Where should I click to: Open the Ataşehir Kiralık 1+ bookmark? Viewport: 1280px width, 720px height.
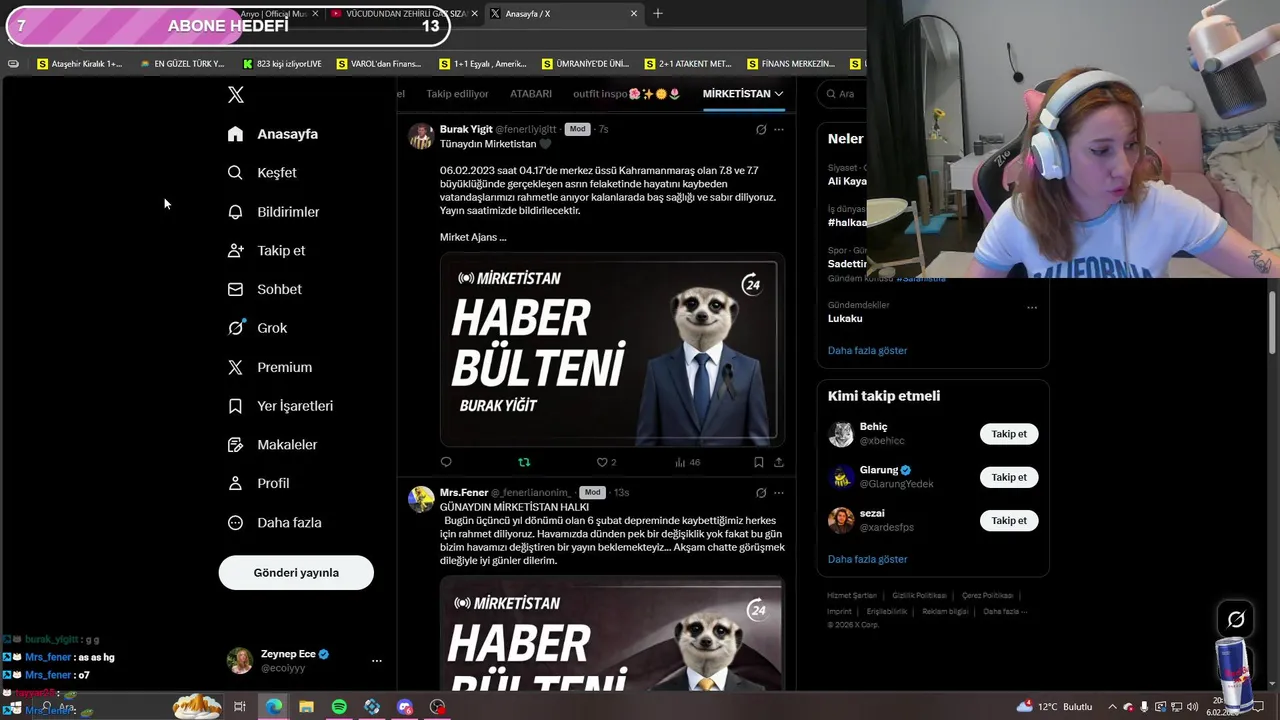[79, 64]
